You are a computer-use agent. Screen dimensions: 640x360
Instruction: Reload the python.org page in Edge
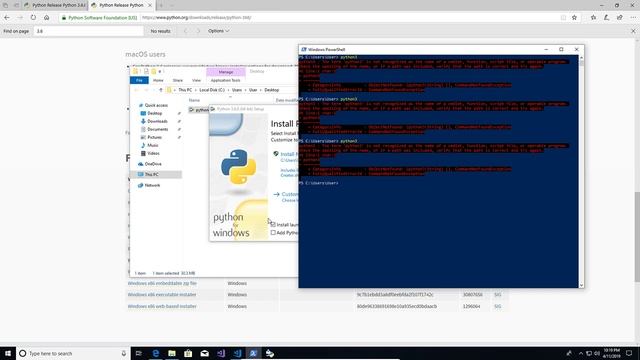tap(33, 18)
